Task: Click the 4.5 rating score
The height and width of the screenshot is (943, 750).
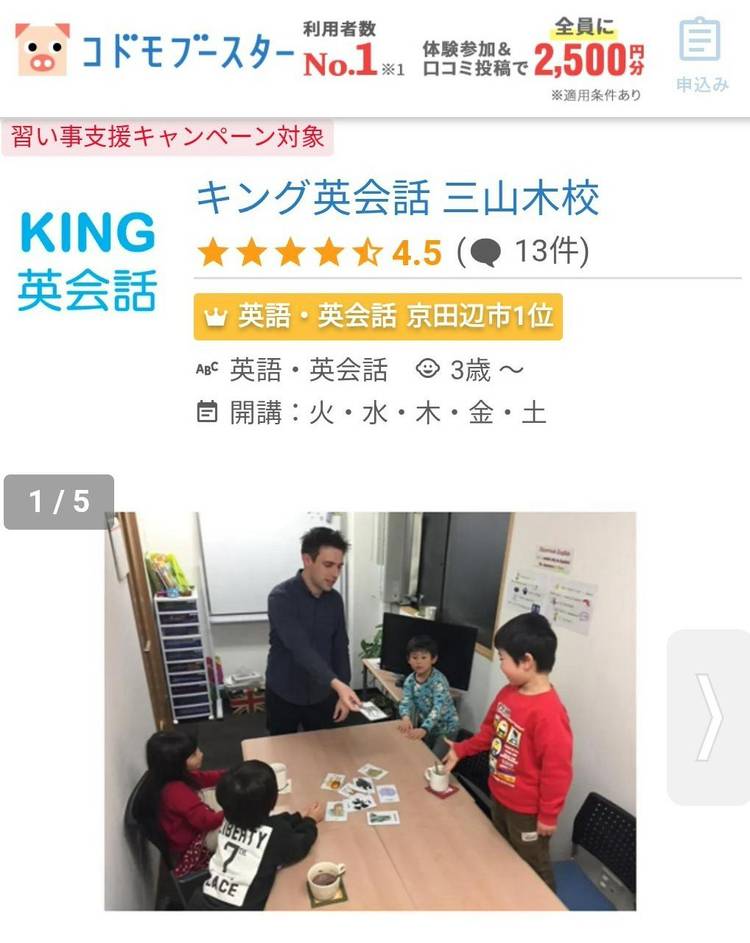Action: click(x=417, y=253)
